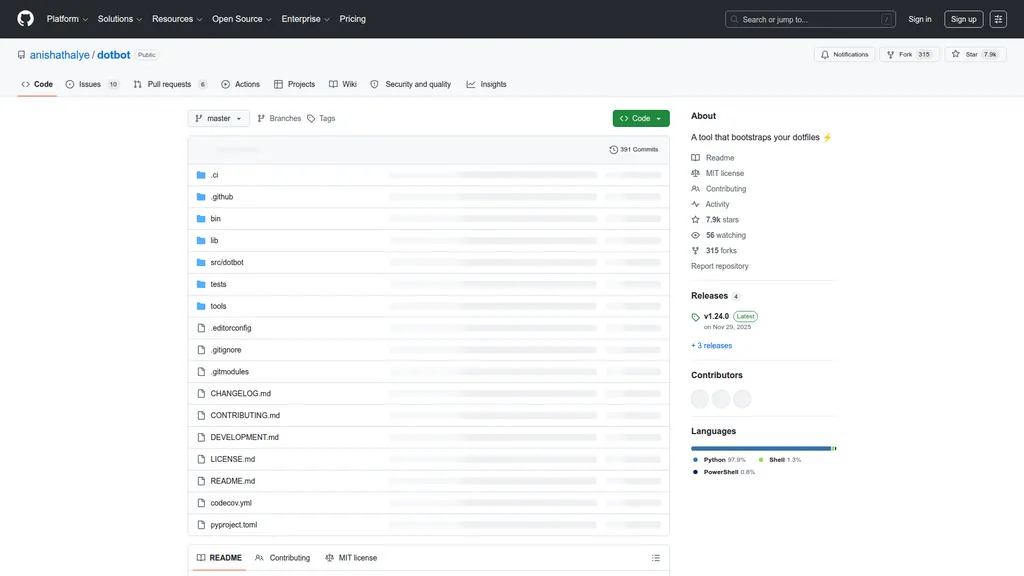Switch to the Code tab
This screenshot has width=1024, height=576.
pos(37,84)
